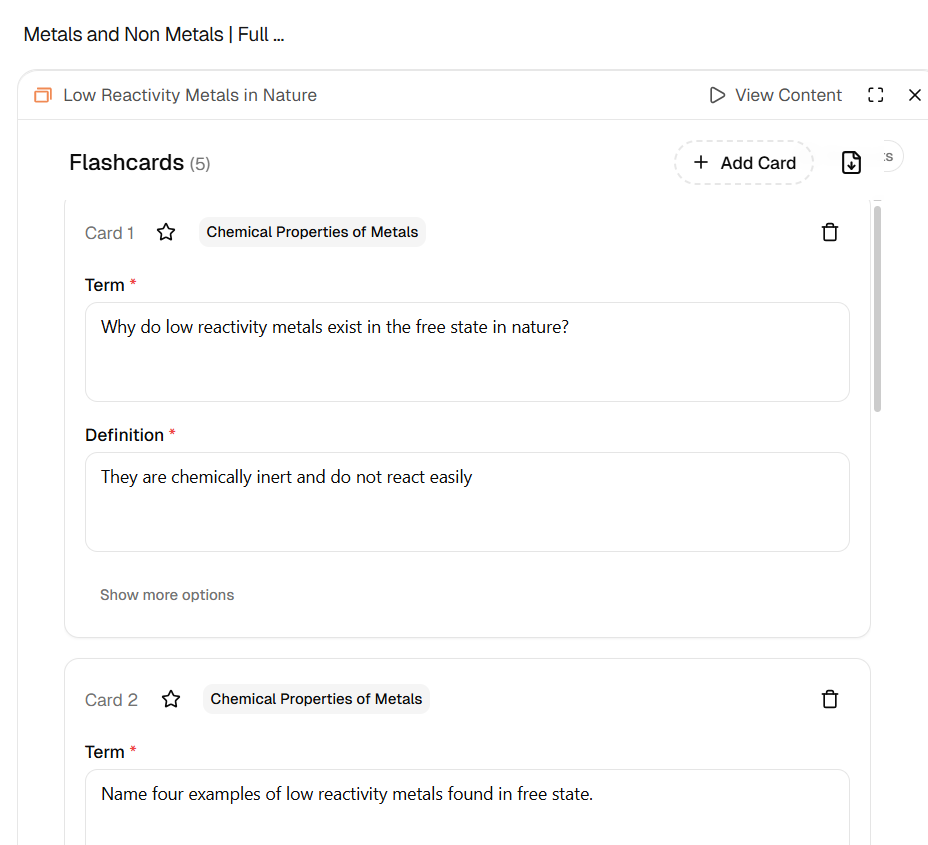Screen dimensions: 928x845
Task: Open View Content
Action: pyautogui.click(x=775, y=95)
